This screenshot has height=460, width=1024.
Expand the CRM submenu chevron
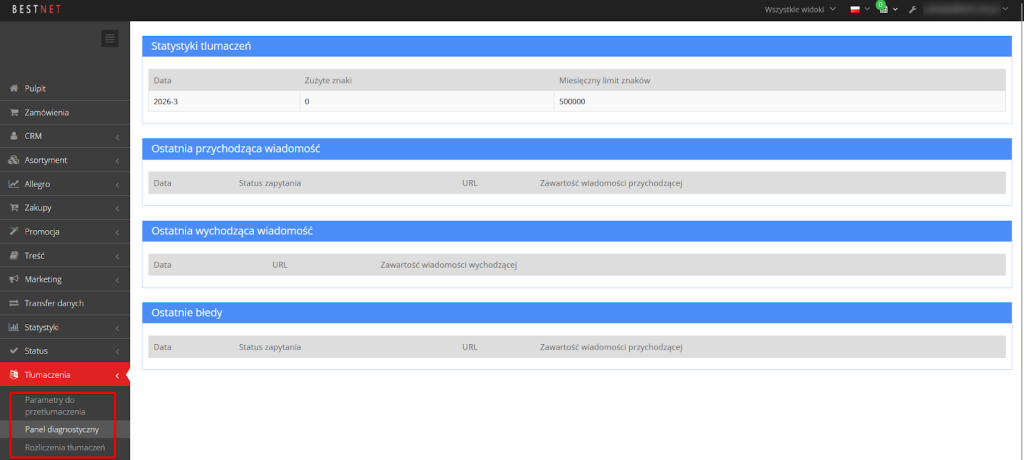(x=117, y=137)
